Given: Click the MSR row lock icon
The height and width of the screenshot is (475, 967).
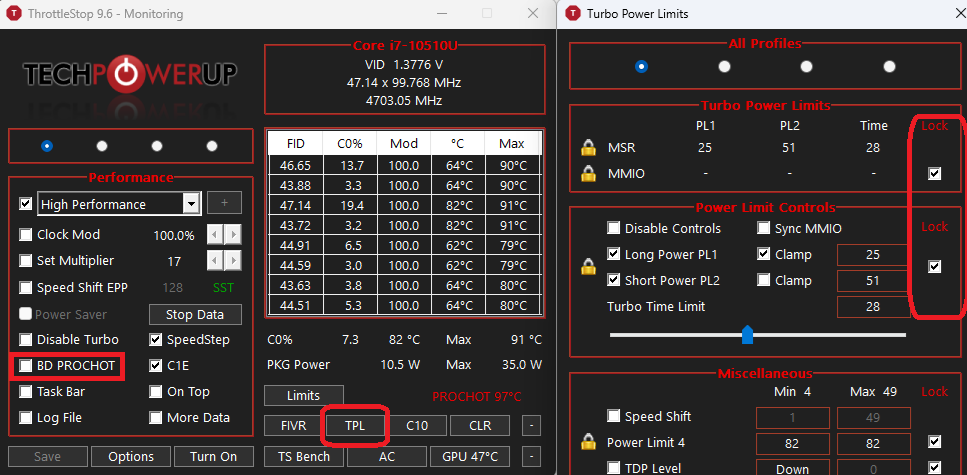Looking at the screenshot, I should point(588,148).
